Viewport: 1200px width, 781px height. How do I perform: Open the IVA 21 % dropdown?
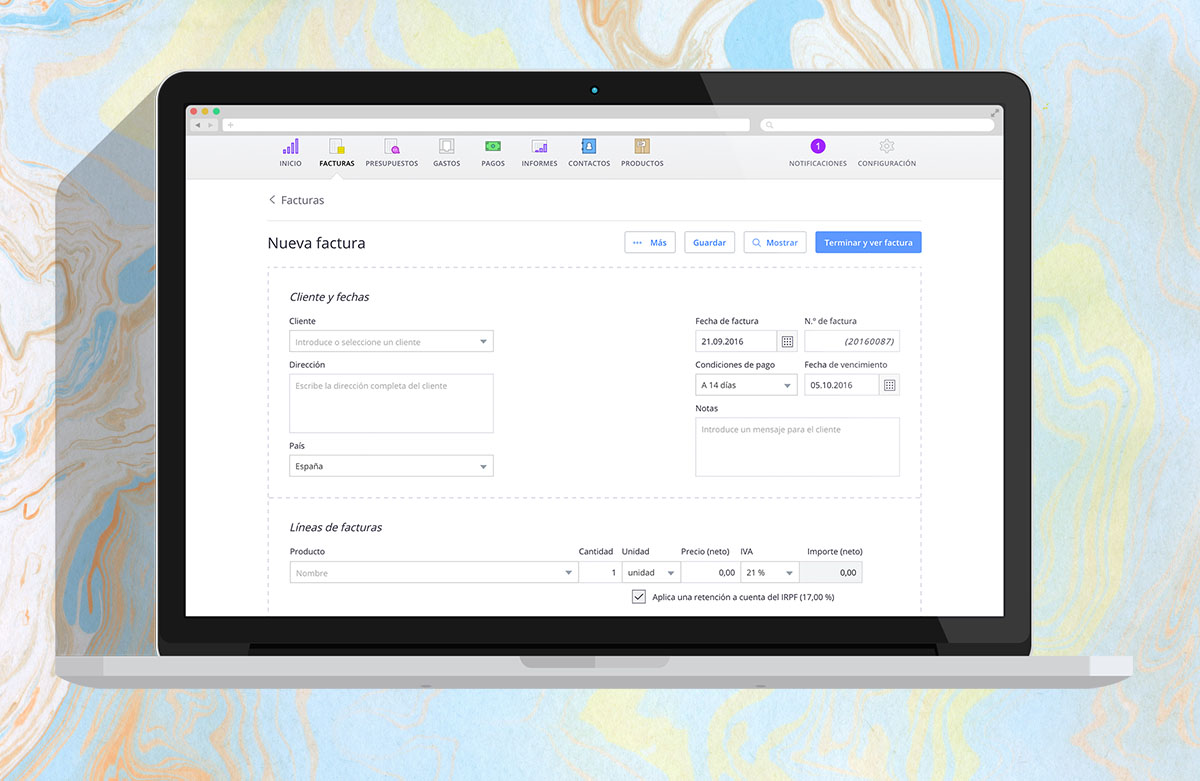(769, 573)
